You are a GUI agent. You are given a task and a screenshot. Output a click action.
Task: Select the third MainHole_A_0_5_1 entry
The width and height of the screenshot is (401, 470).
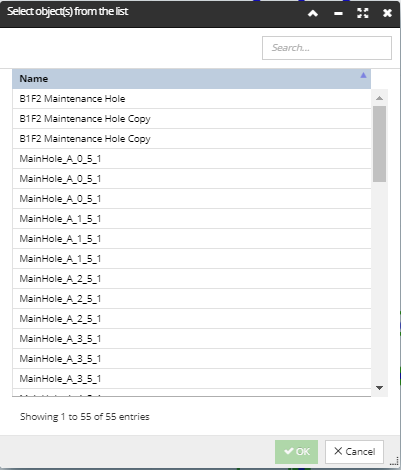click(192, 199)
